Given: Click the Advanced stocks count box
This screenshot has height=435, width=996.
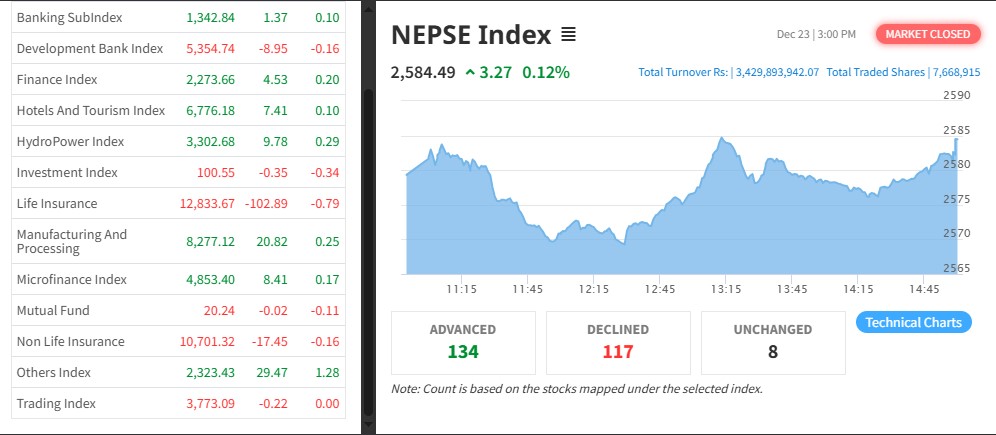Looking at the screenshot, I should tap(463, 341).
